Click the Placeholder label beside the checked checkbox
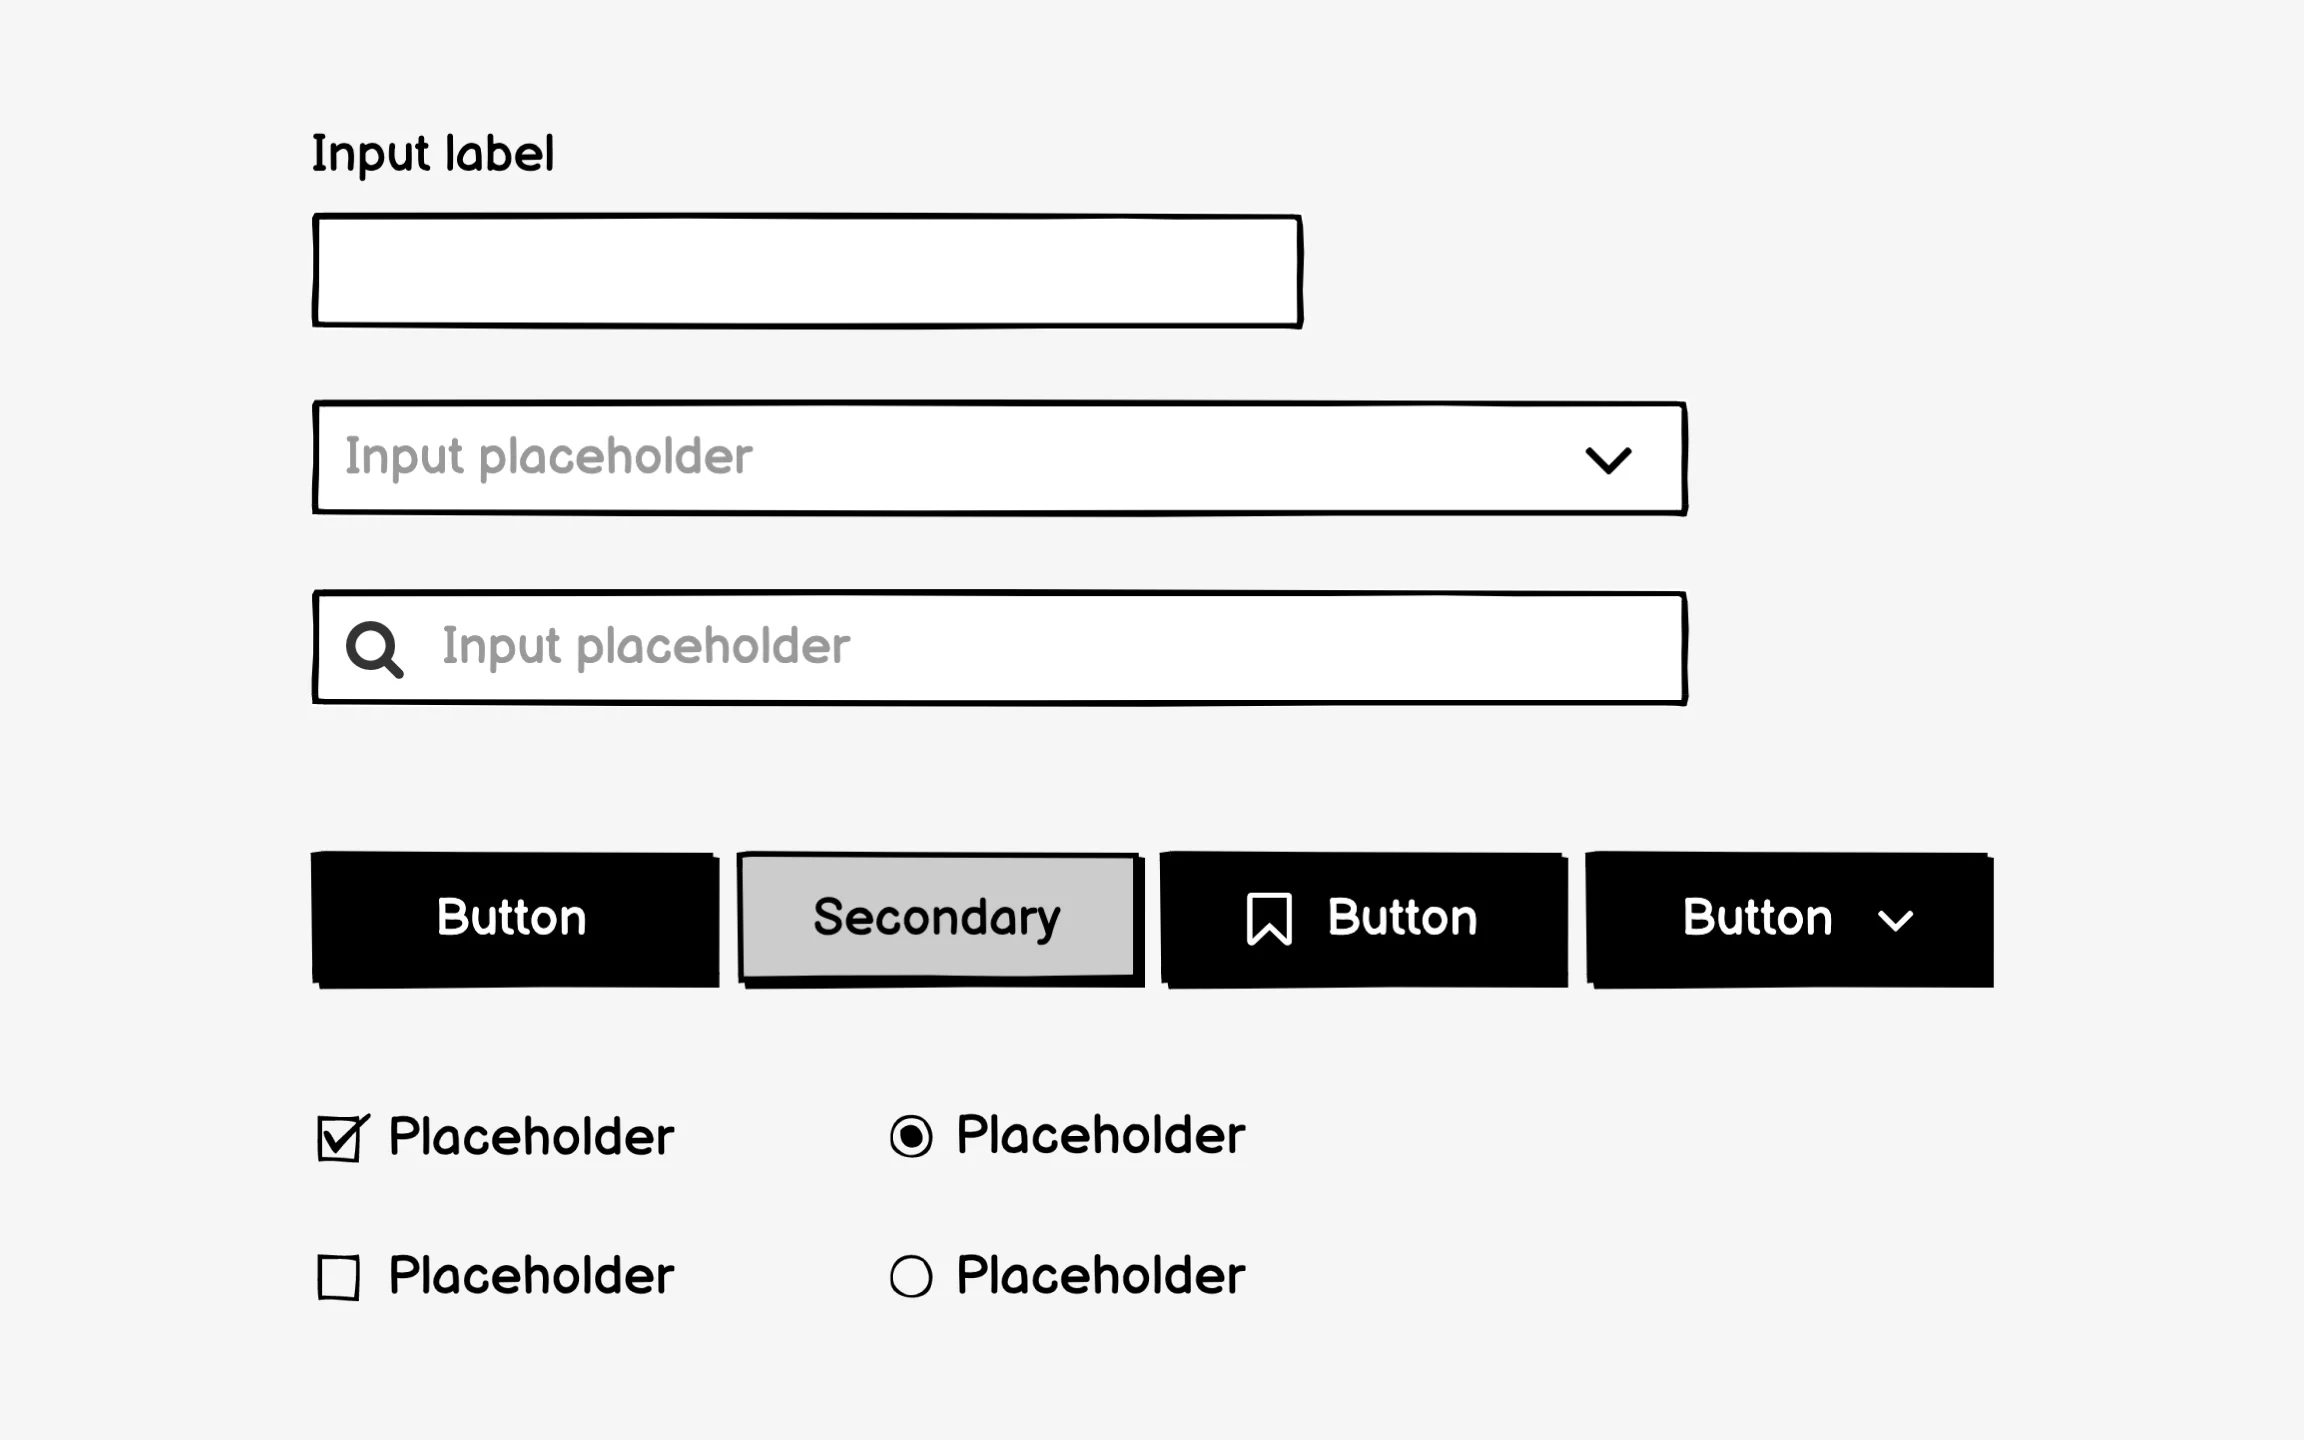 [531, 1137]
